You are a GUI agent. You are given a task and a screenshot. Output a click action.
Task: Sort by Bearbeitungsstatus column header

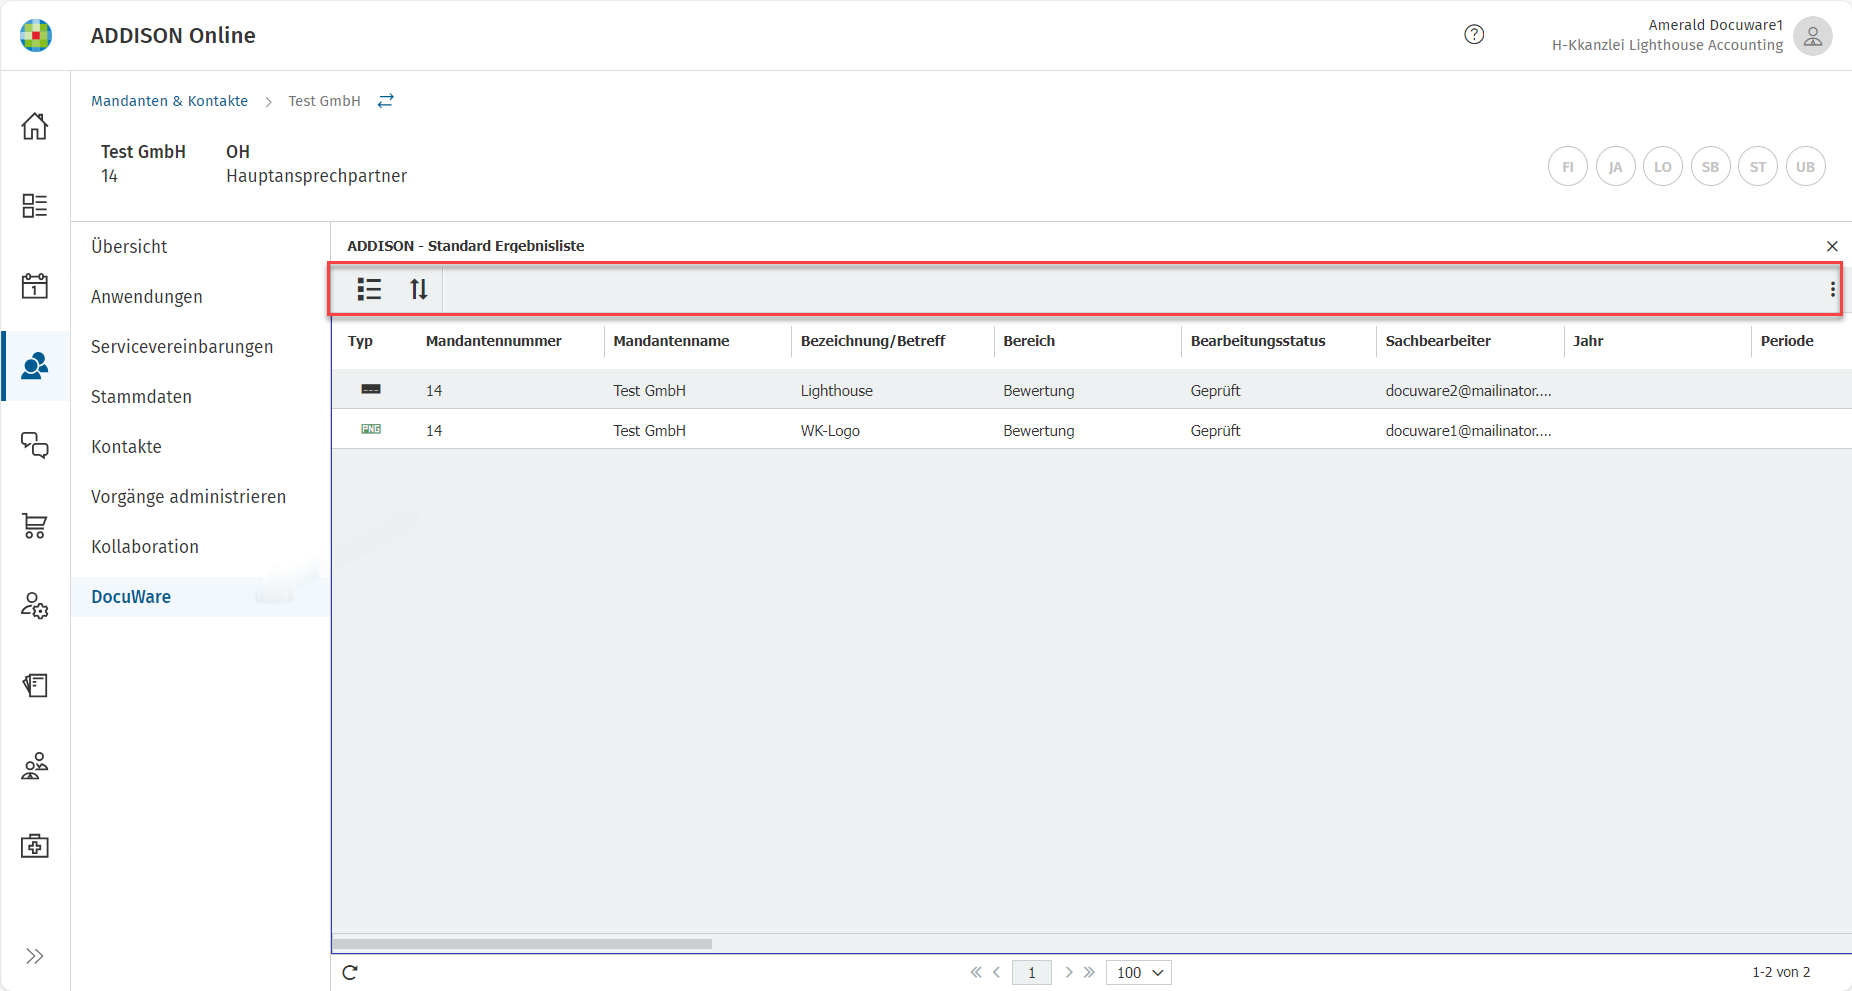[x=1258, y=341]
